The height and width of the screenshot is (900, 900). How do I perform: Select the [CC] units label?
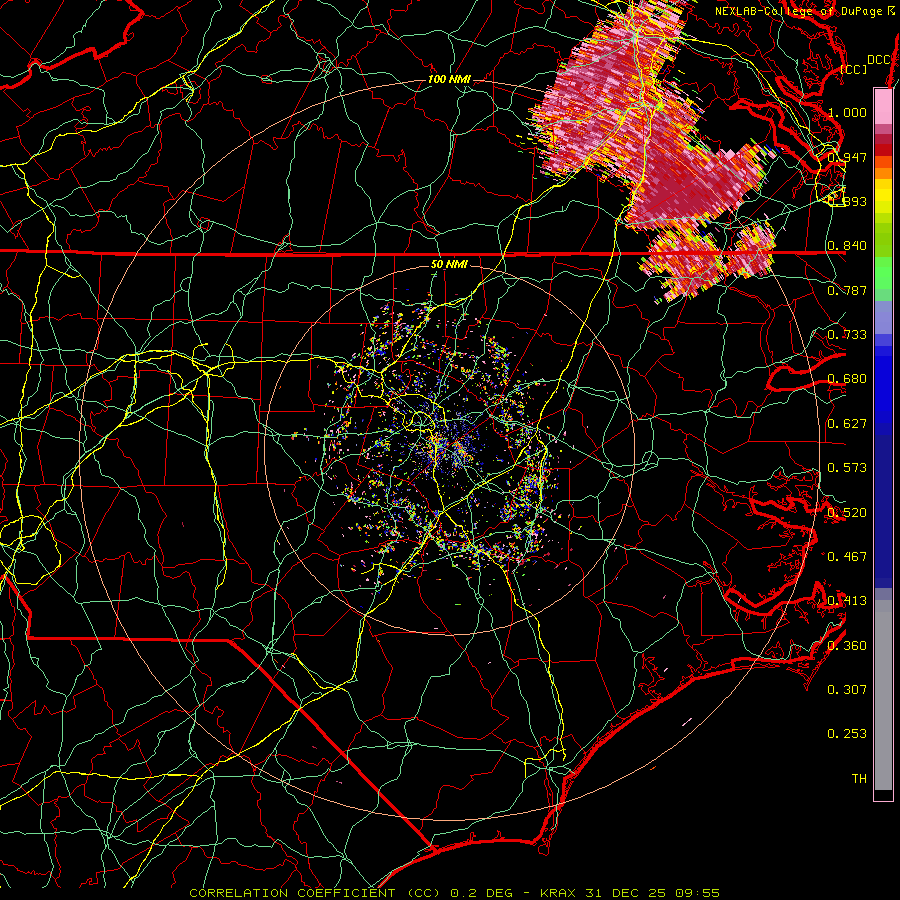(x=854, y=69)
